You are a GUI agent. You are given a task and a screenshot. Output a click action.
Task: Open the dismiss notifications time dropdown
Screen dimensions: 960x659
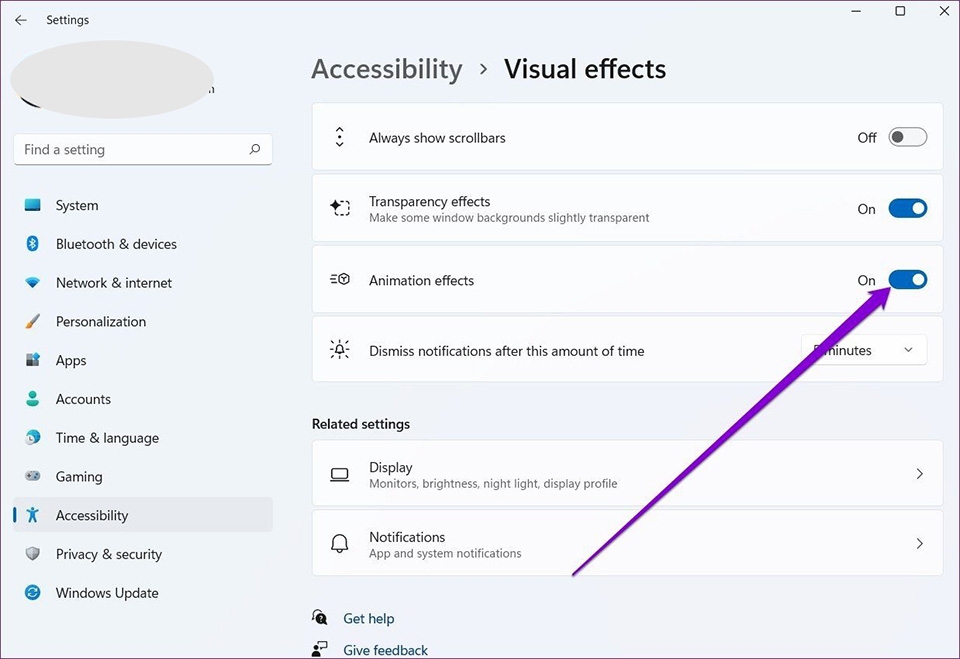864,351
